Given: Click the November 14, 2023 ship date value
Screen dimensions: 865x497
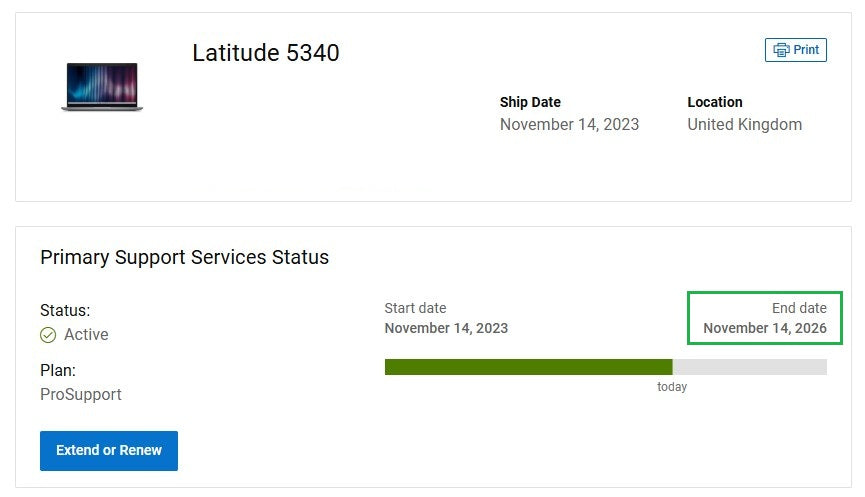Looking at the screenshot, I should point(569,125).
